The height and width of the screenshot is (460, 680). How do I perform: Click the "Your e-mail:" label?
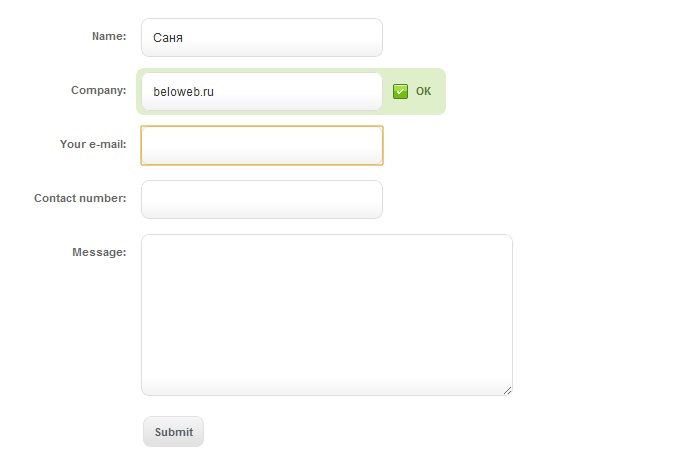93,144
